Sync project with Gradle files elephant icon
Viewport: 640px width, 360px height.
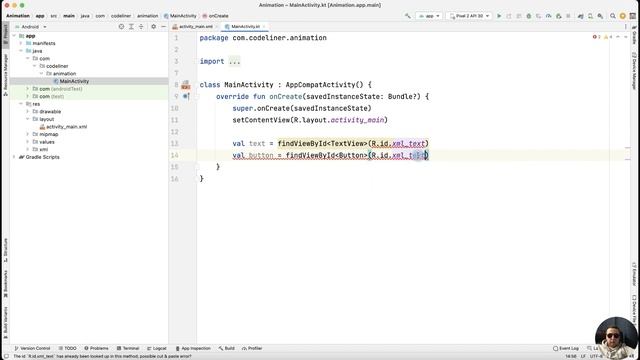point(580,16)
